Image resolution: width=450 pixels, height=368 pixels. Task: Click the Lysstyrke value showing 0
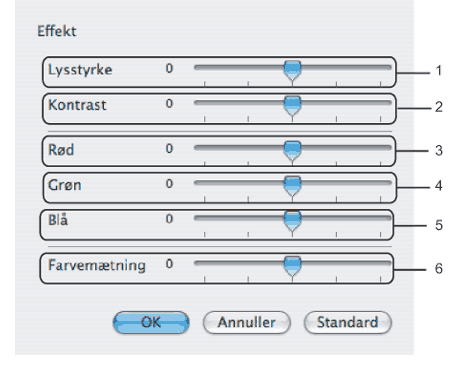169,68
